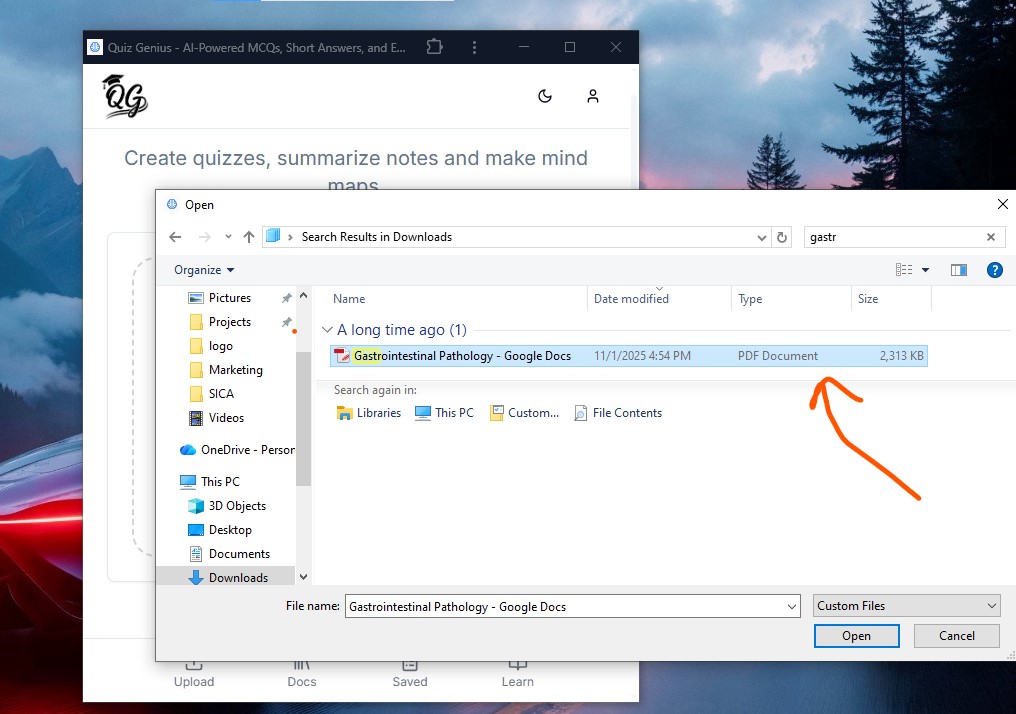Click the address bar folder icon
The width and height of the screenshot is (1016, 714).
pyautogui.click(x=273, y=236)
